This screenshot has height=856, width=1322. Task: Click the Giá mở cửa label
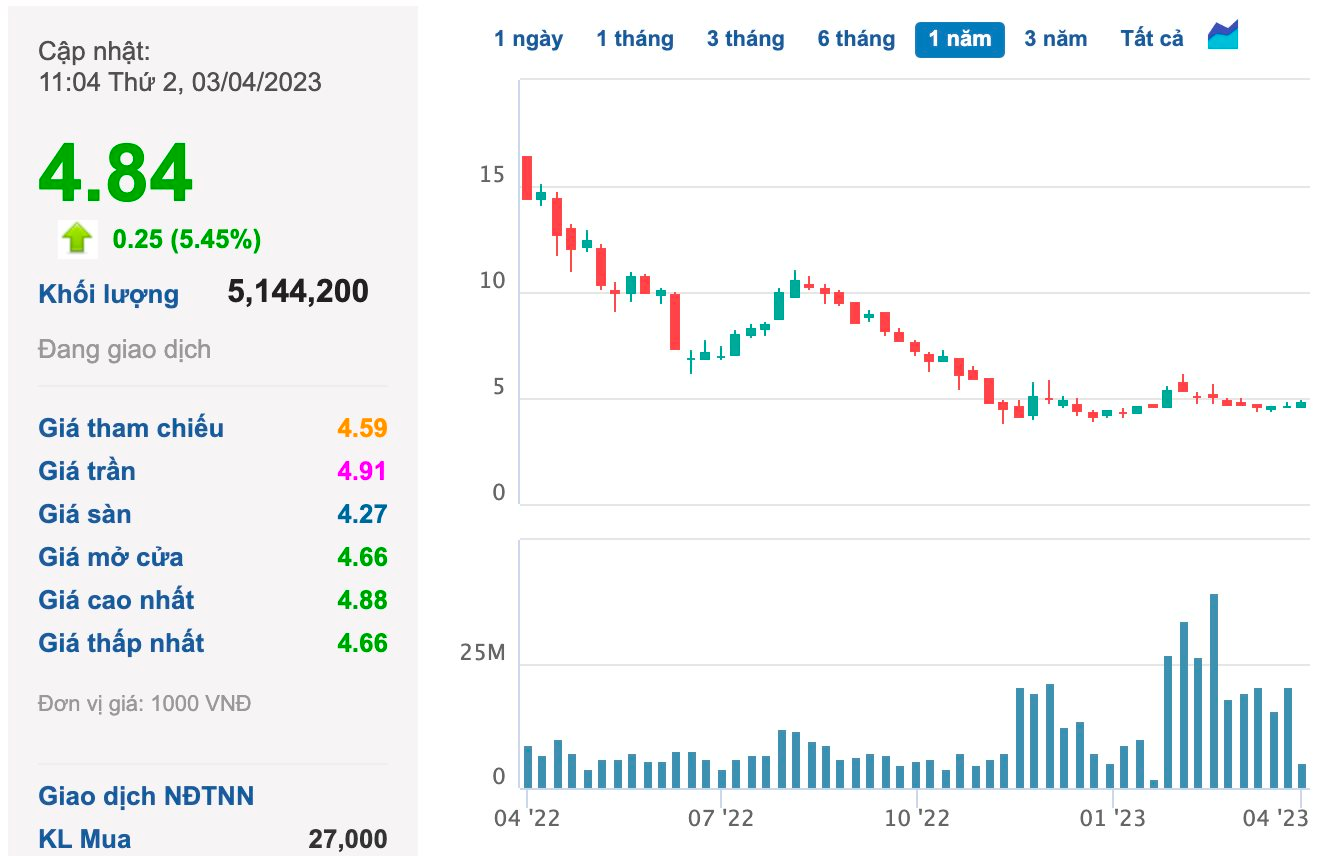click(111, 557)
